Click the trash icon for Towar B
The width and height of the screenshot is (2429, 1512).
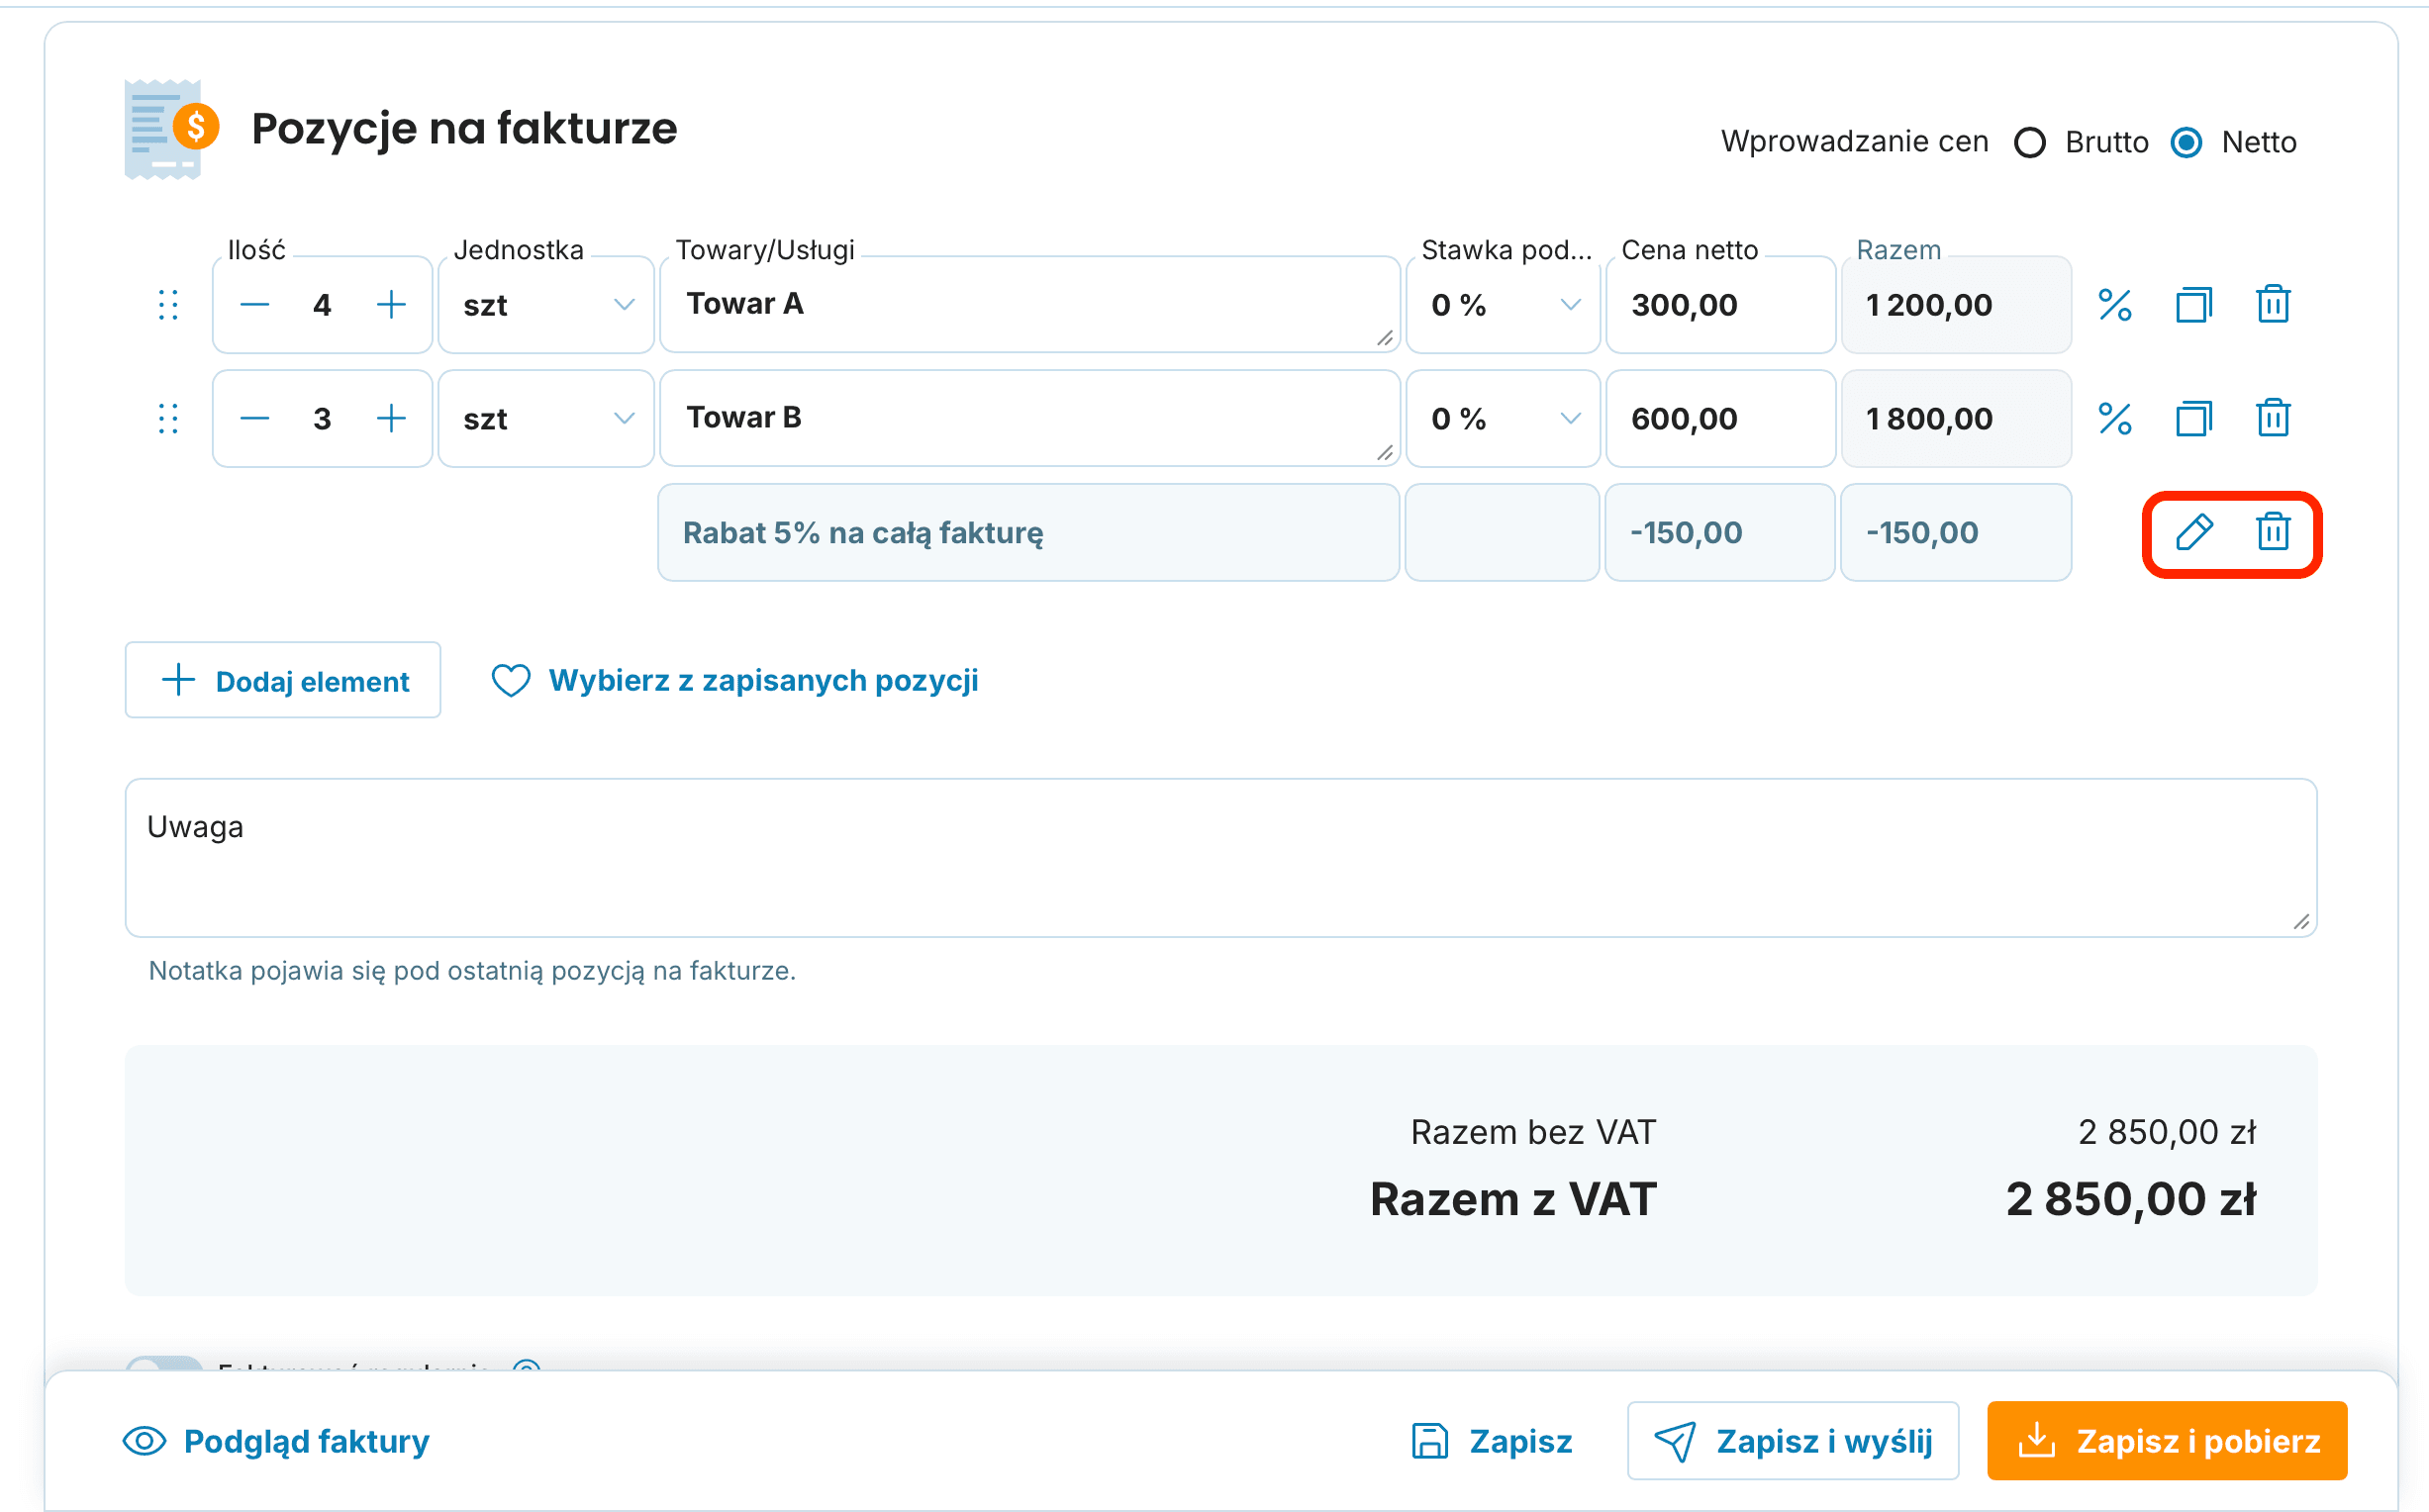2272,418
